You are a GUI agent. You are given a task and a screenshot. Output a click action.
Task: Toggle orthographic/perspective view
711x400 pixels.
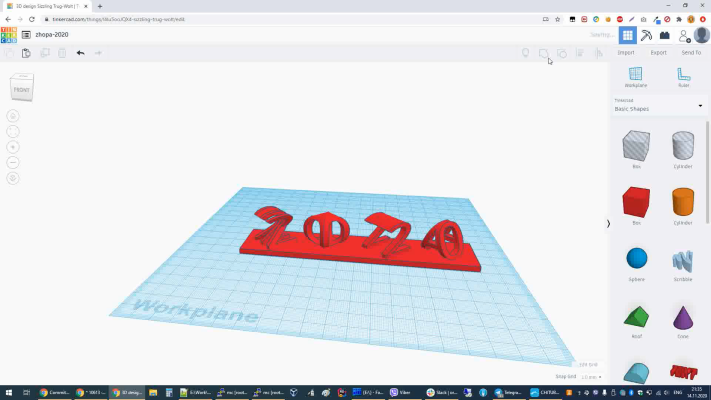pos(13,178)
